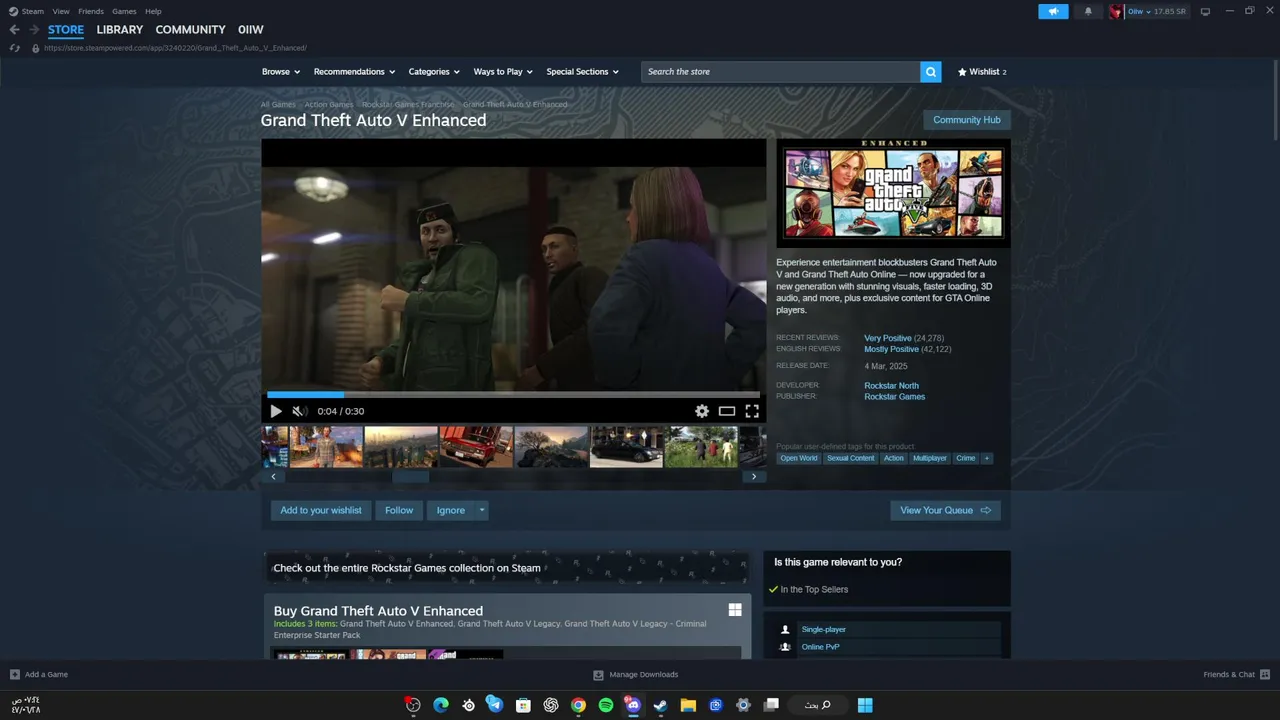This screenshot has height=720, width=1280.
Task: Click the magnifier search button
Action: click(x=931, y=72)
